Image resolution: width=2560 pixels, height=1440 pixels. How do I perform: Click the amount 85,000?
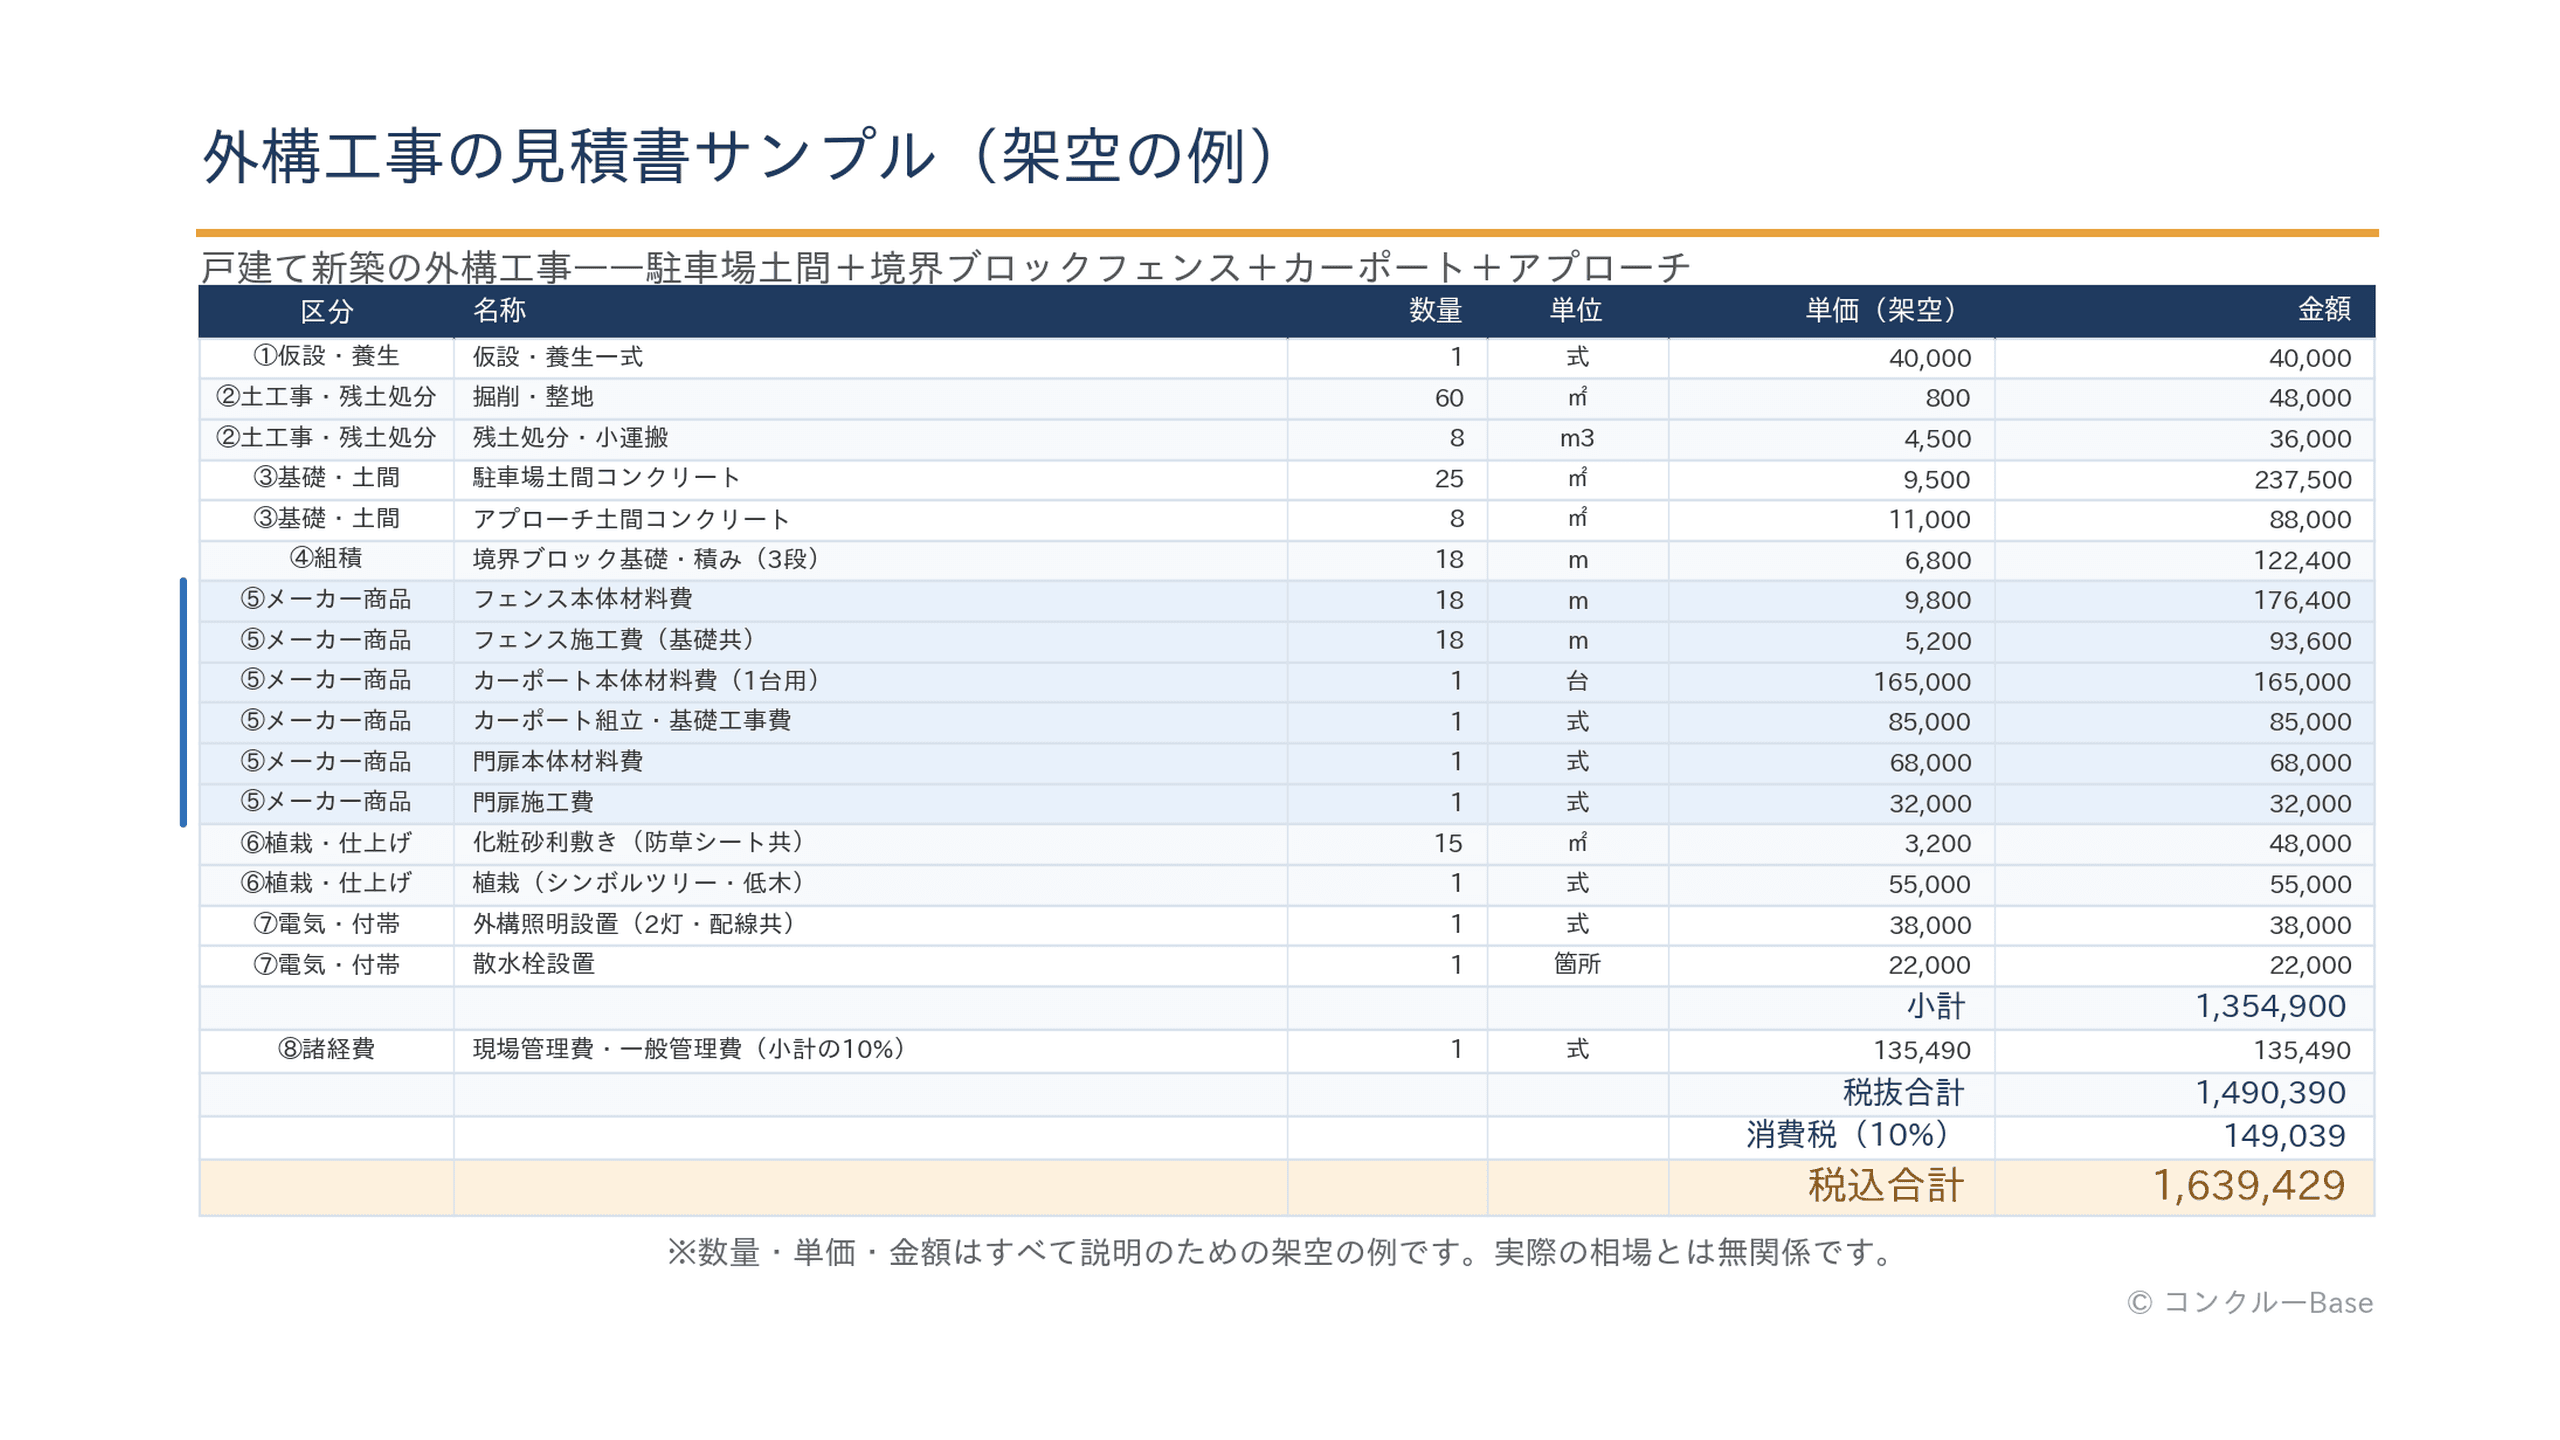[x=2309, y=723]
